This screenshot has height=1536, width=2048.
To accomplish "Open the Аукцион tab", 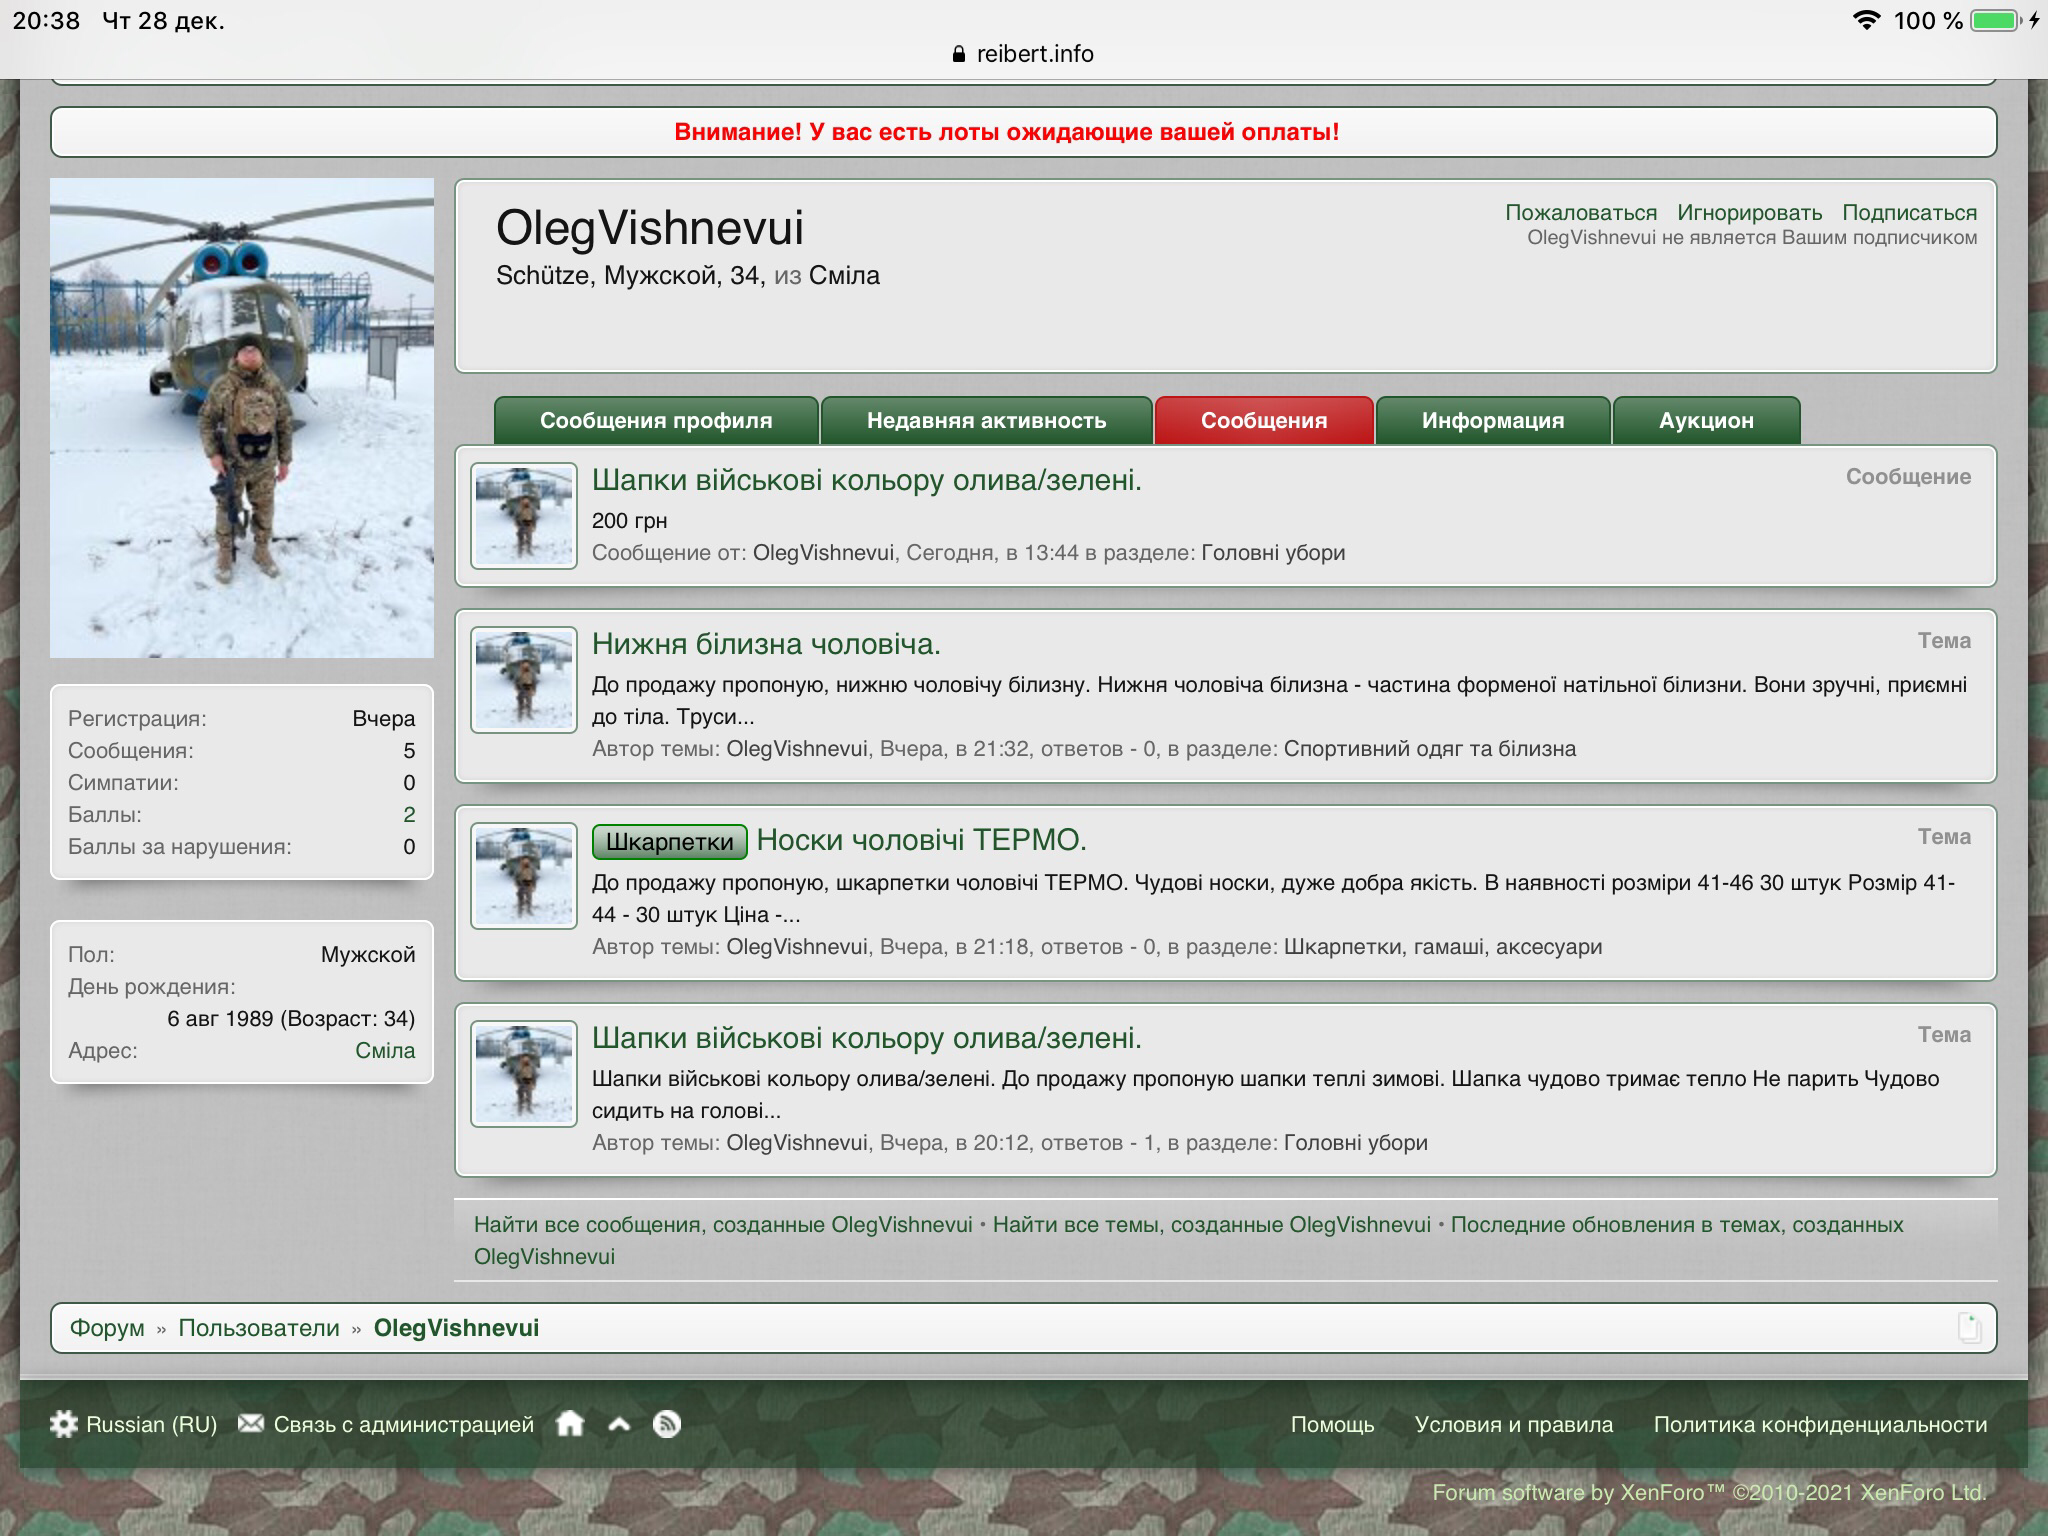I will (1706, 421).
